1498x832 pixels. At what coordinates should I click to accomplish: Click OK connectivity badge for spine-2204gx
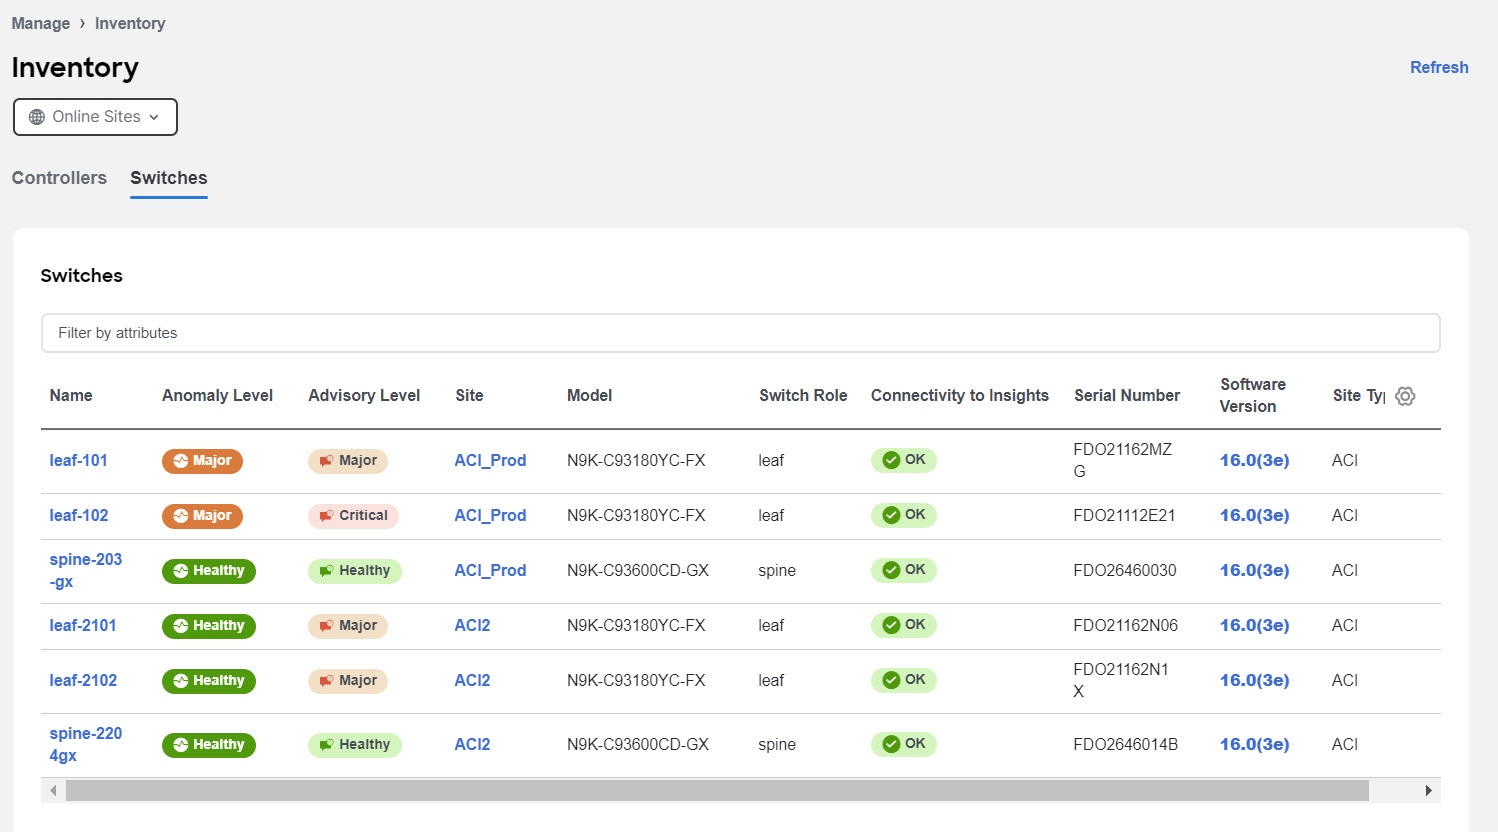tap(904, 744)
